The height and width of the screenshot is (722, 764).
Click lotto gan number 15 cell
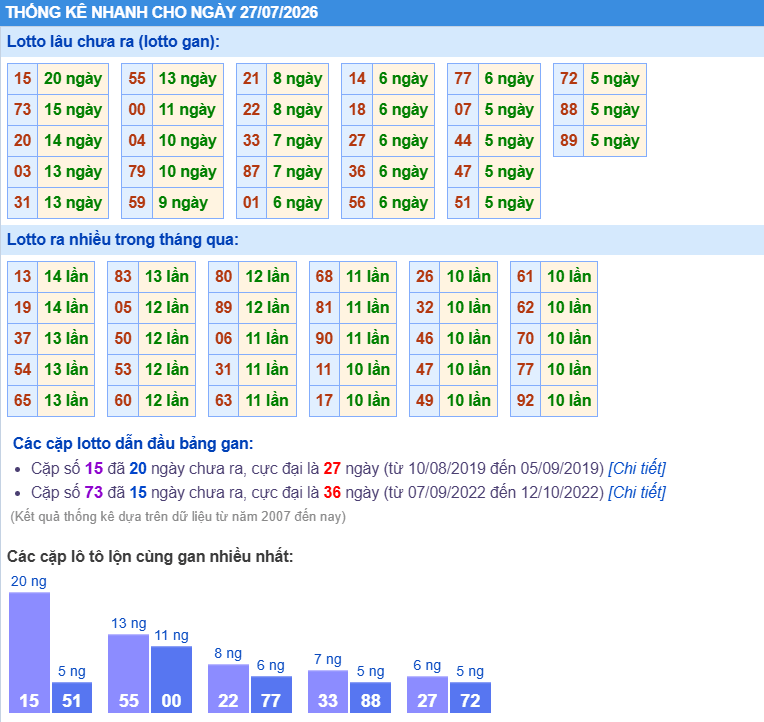point(22,78)
